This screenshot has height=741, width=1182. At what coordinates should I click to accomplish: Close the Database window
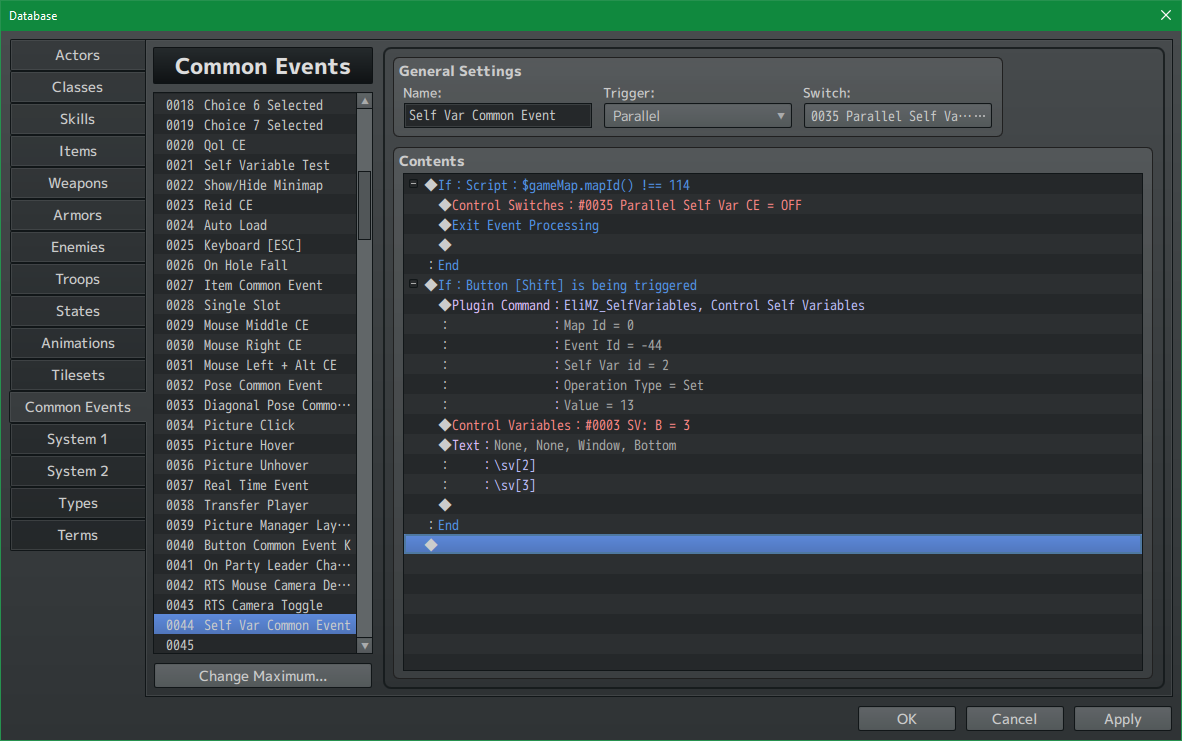tap(1165, 15)
